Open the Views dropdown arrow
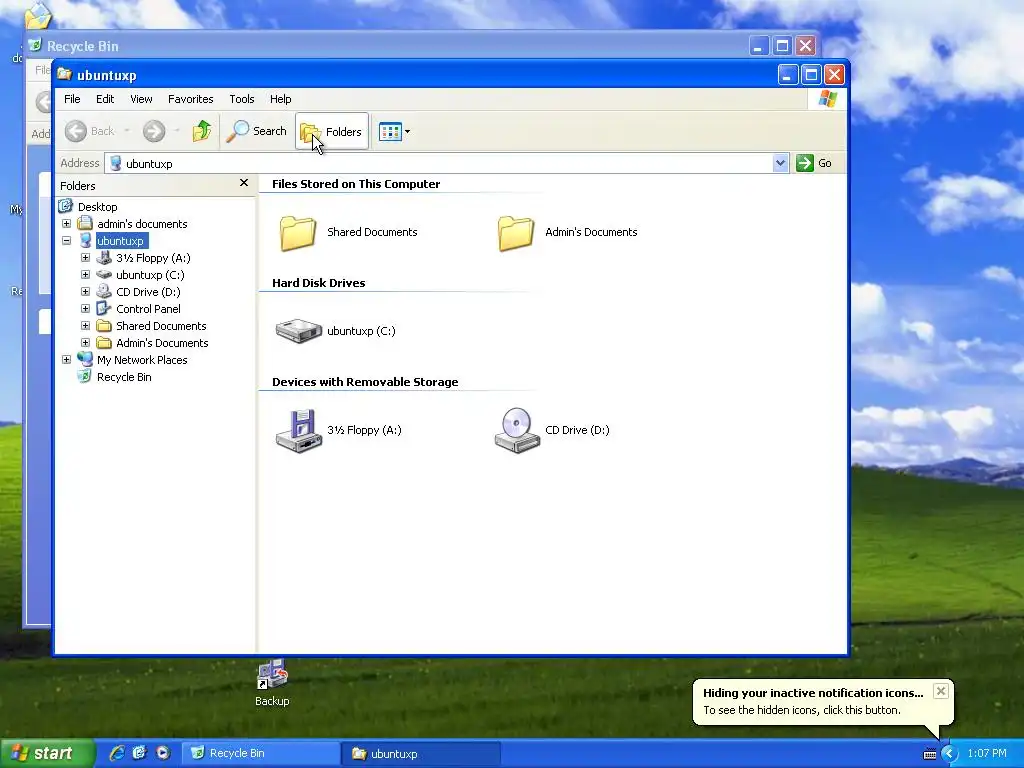Viewport: 1024px width, 768px height. 408,131
